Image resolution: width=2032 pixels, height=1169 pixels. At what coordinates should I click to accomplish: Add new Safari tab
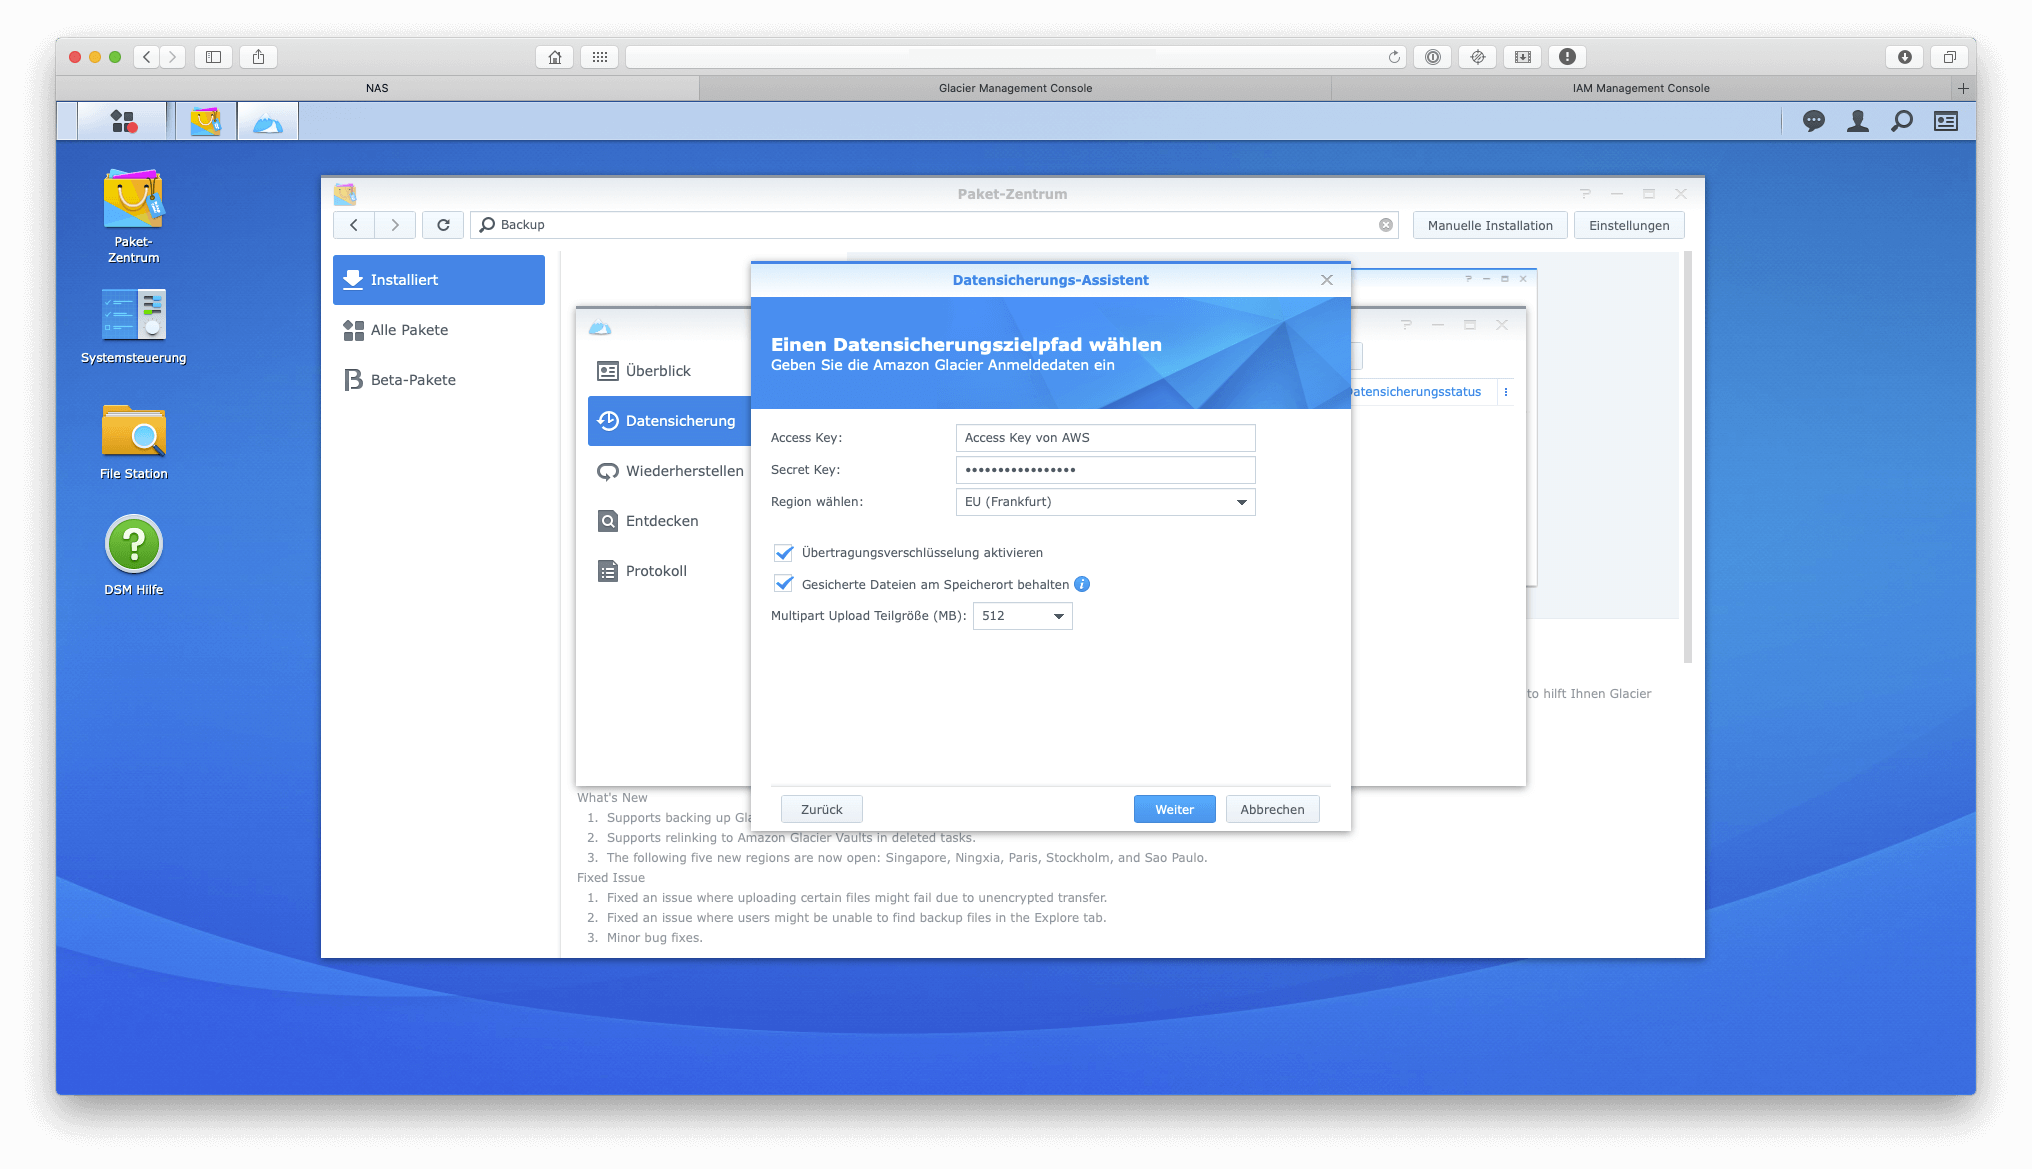click(x=1963, y=88)
